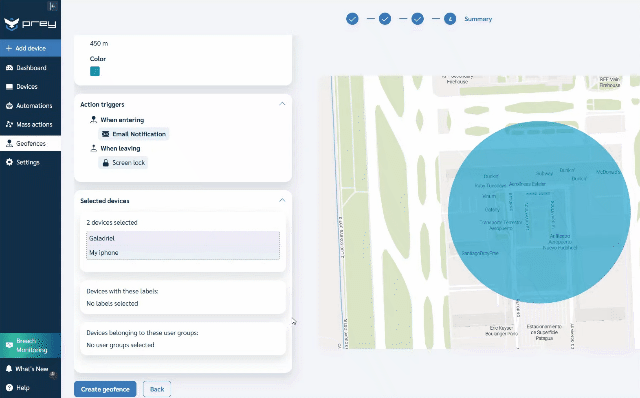
Task: Click the '2 devices selected' text
Action: 112,222
